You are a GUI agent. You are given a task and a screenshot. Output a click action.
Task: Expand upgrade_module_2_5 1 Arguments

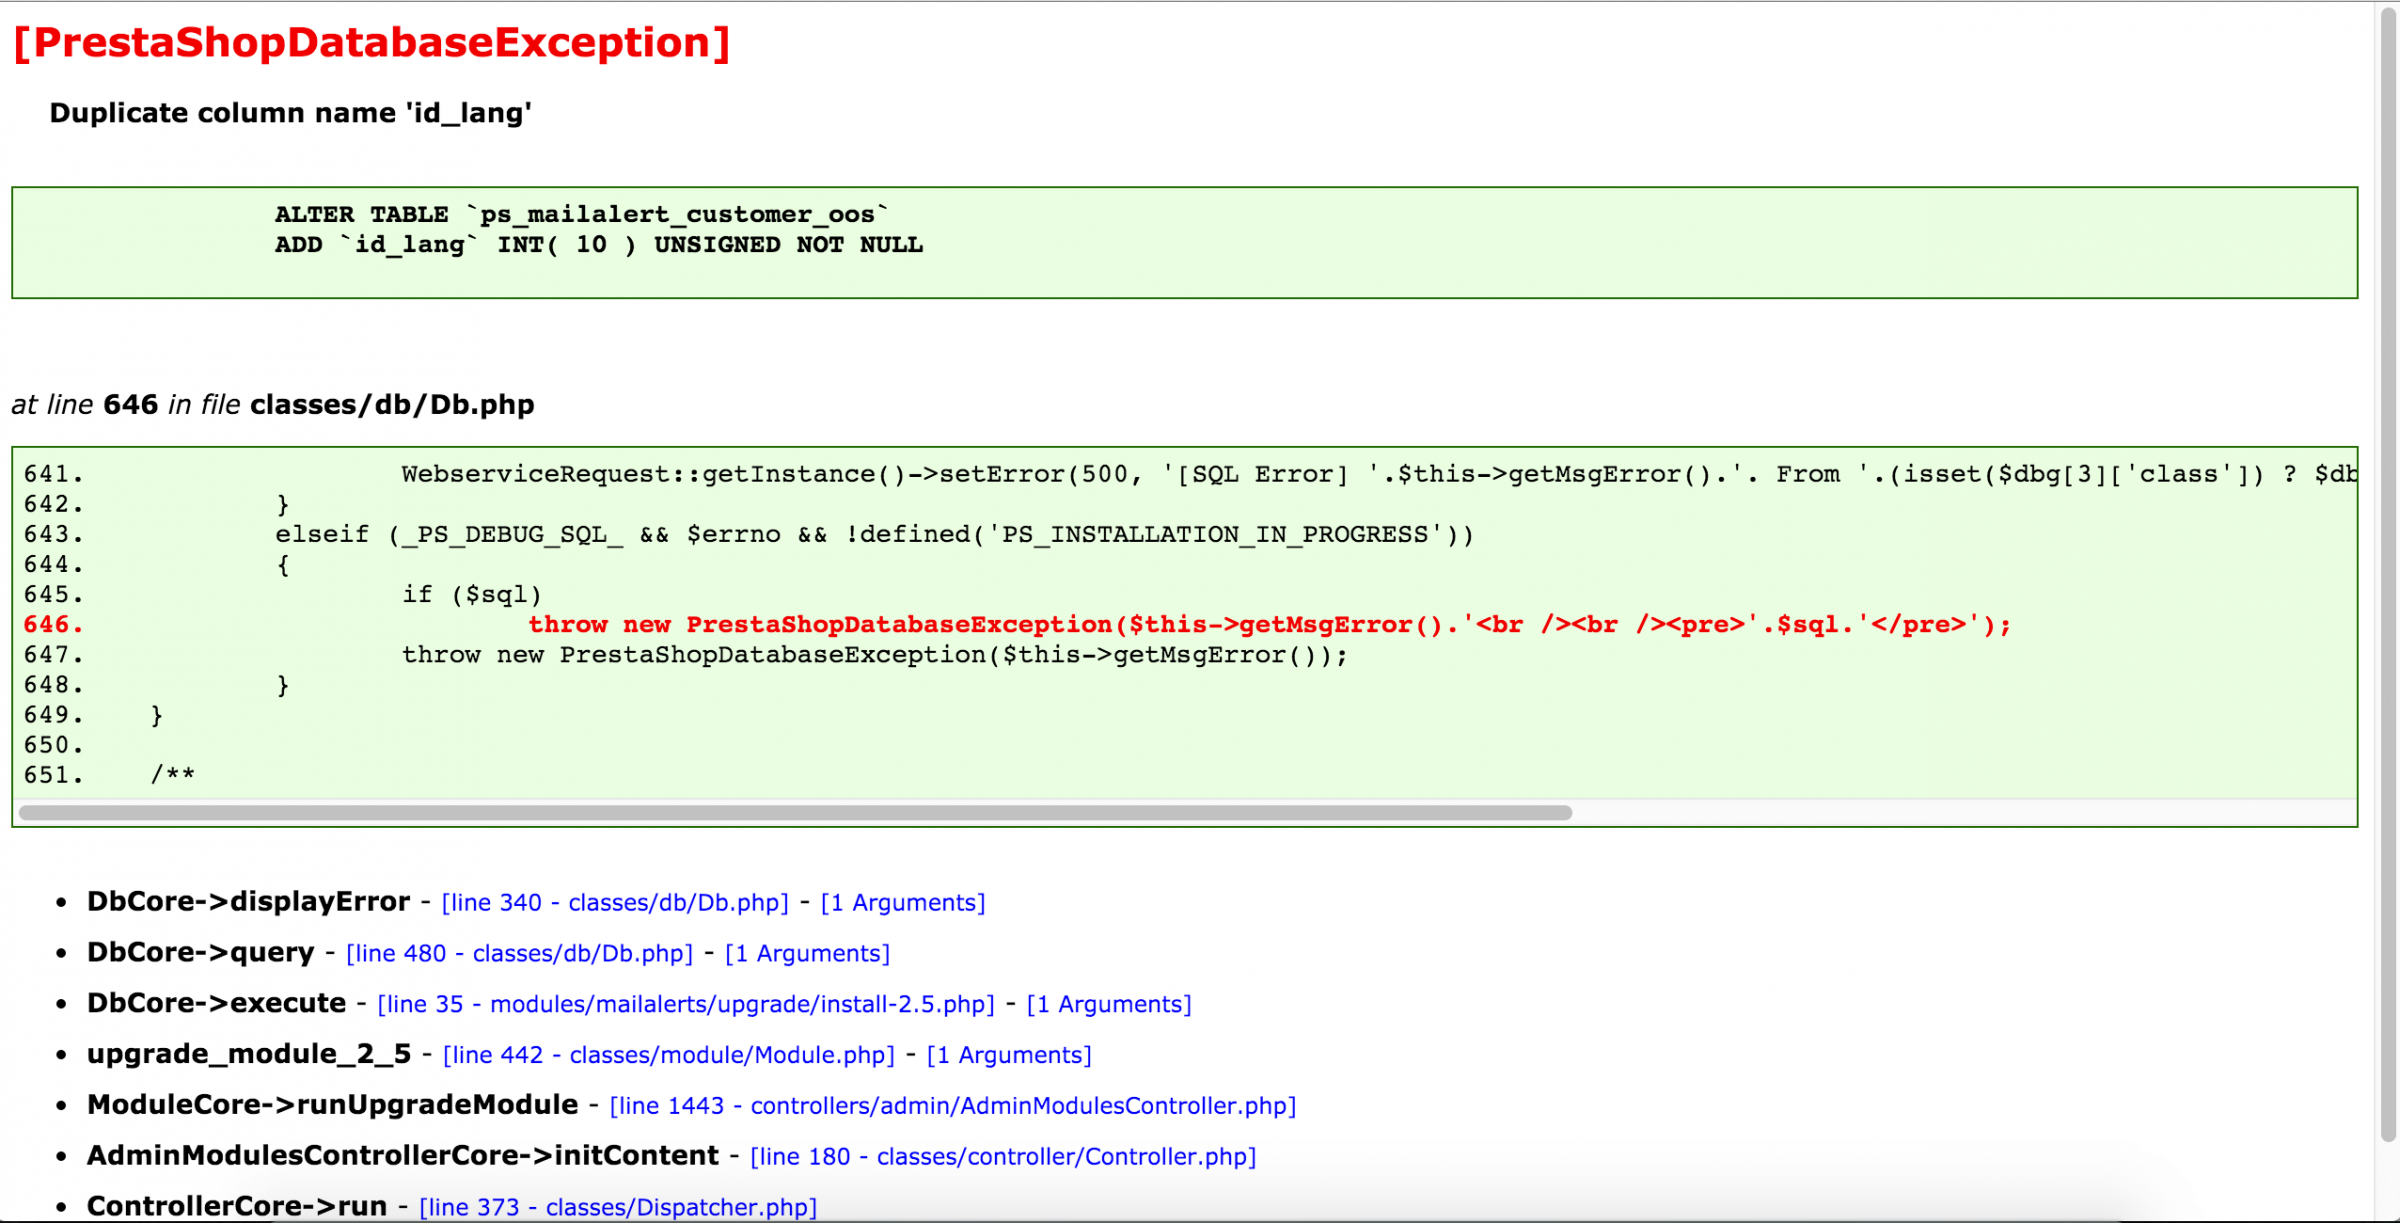pyautogui.click(x=1008, y=1055)
